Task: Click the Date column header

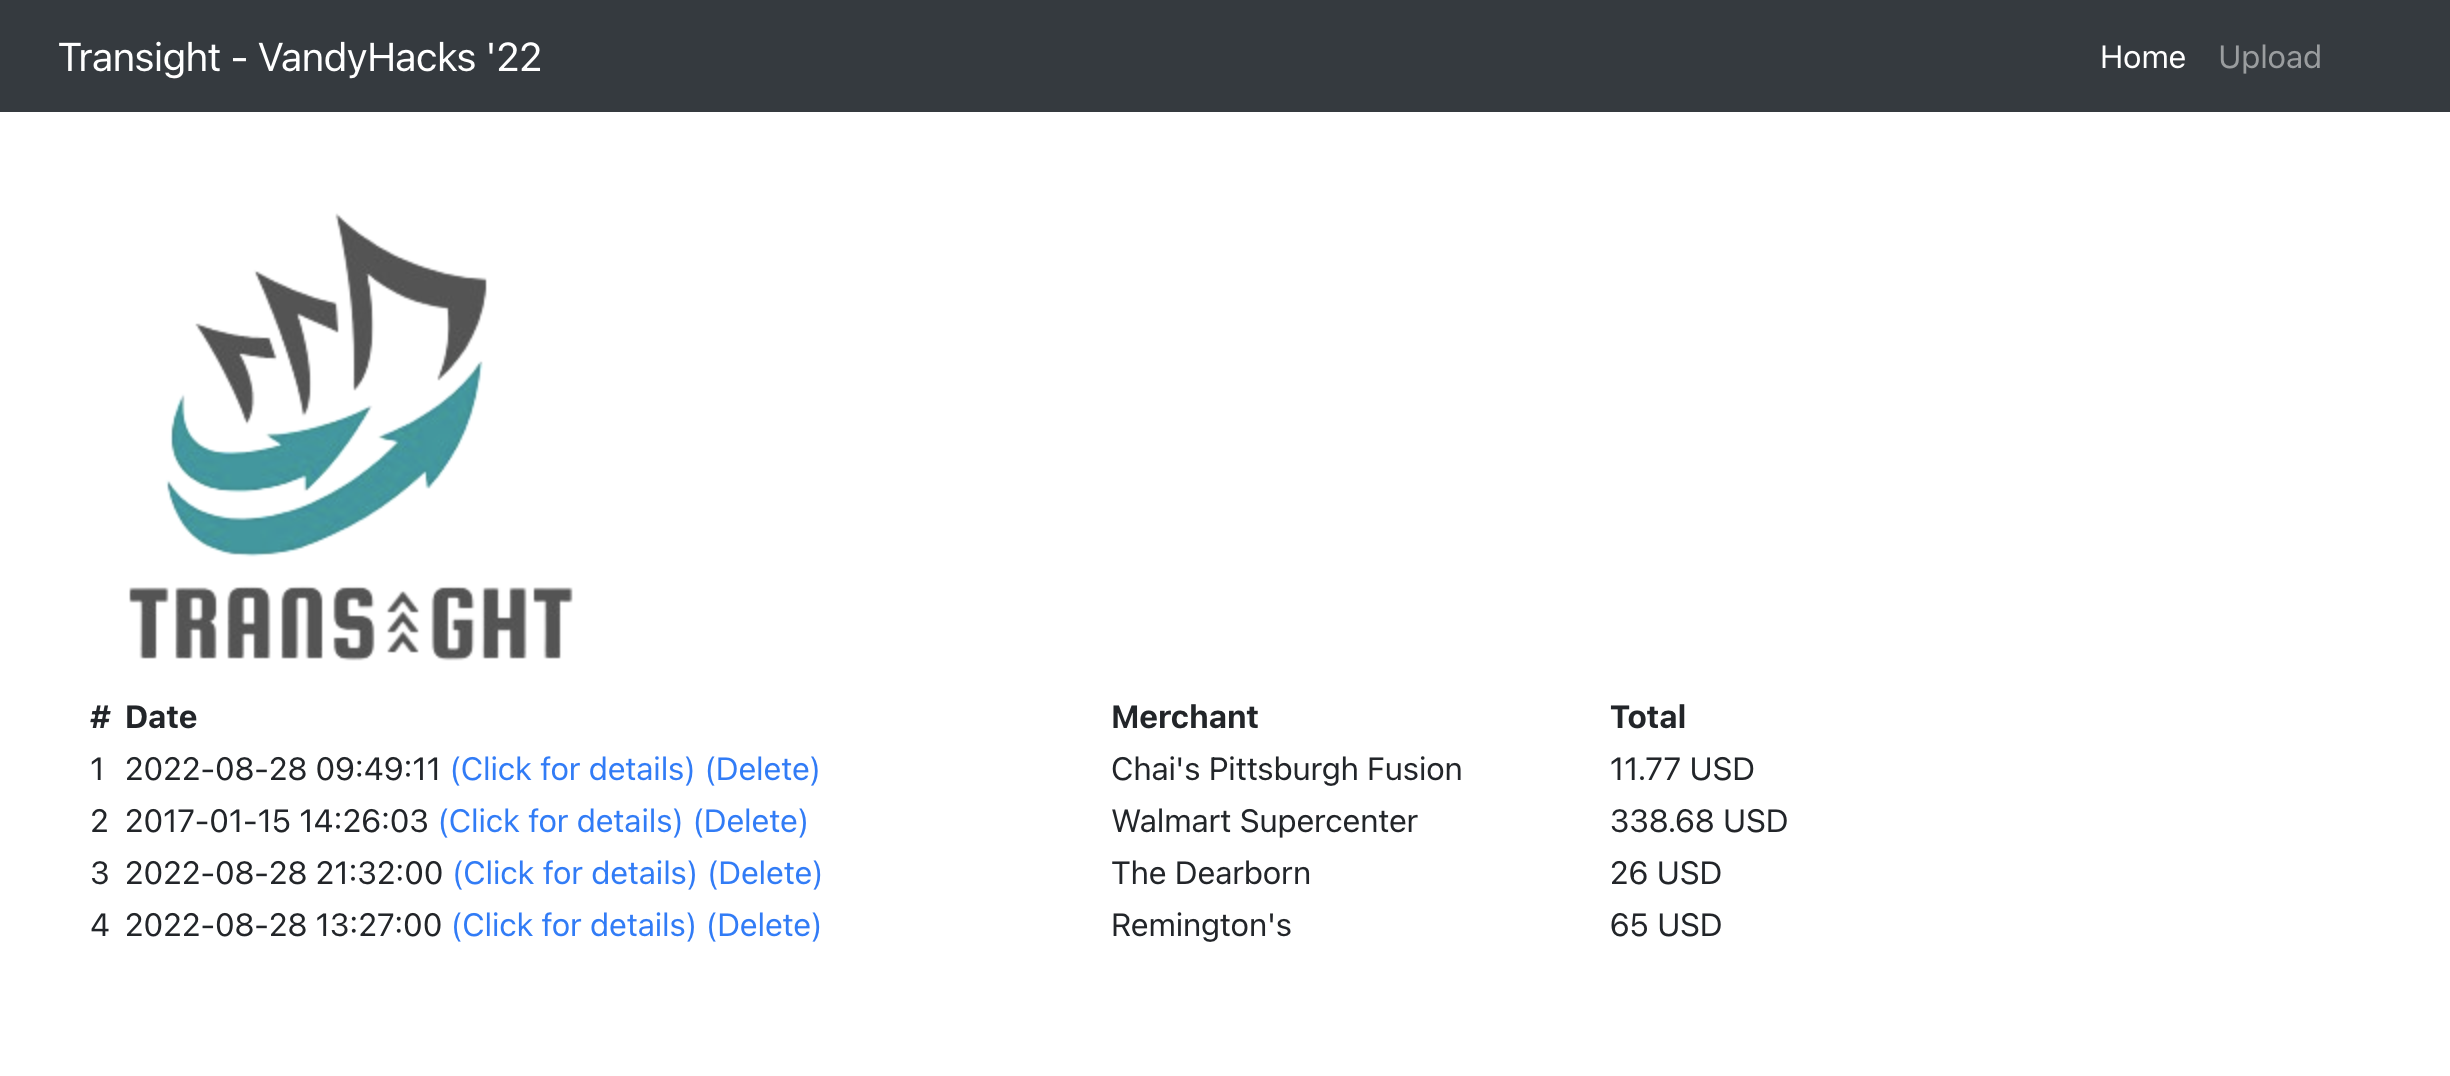Action: pyautogui.click(x=161, y=717)
